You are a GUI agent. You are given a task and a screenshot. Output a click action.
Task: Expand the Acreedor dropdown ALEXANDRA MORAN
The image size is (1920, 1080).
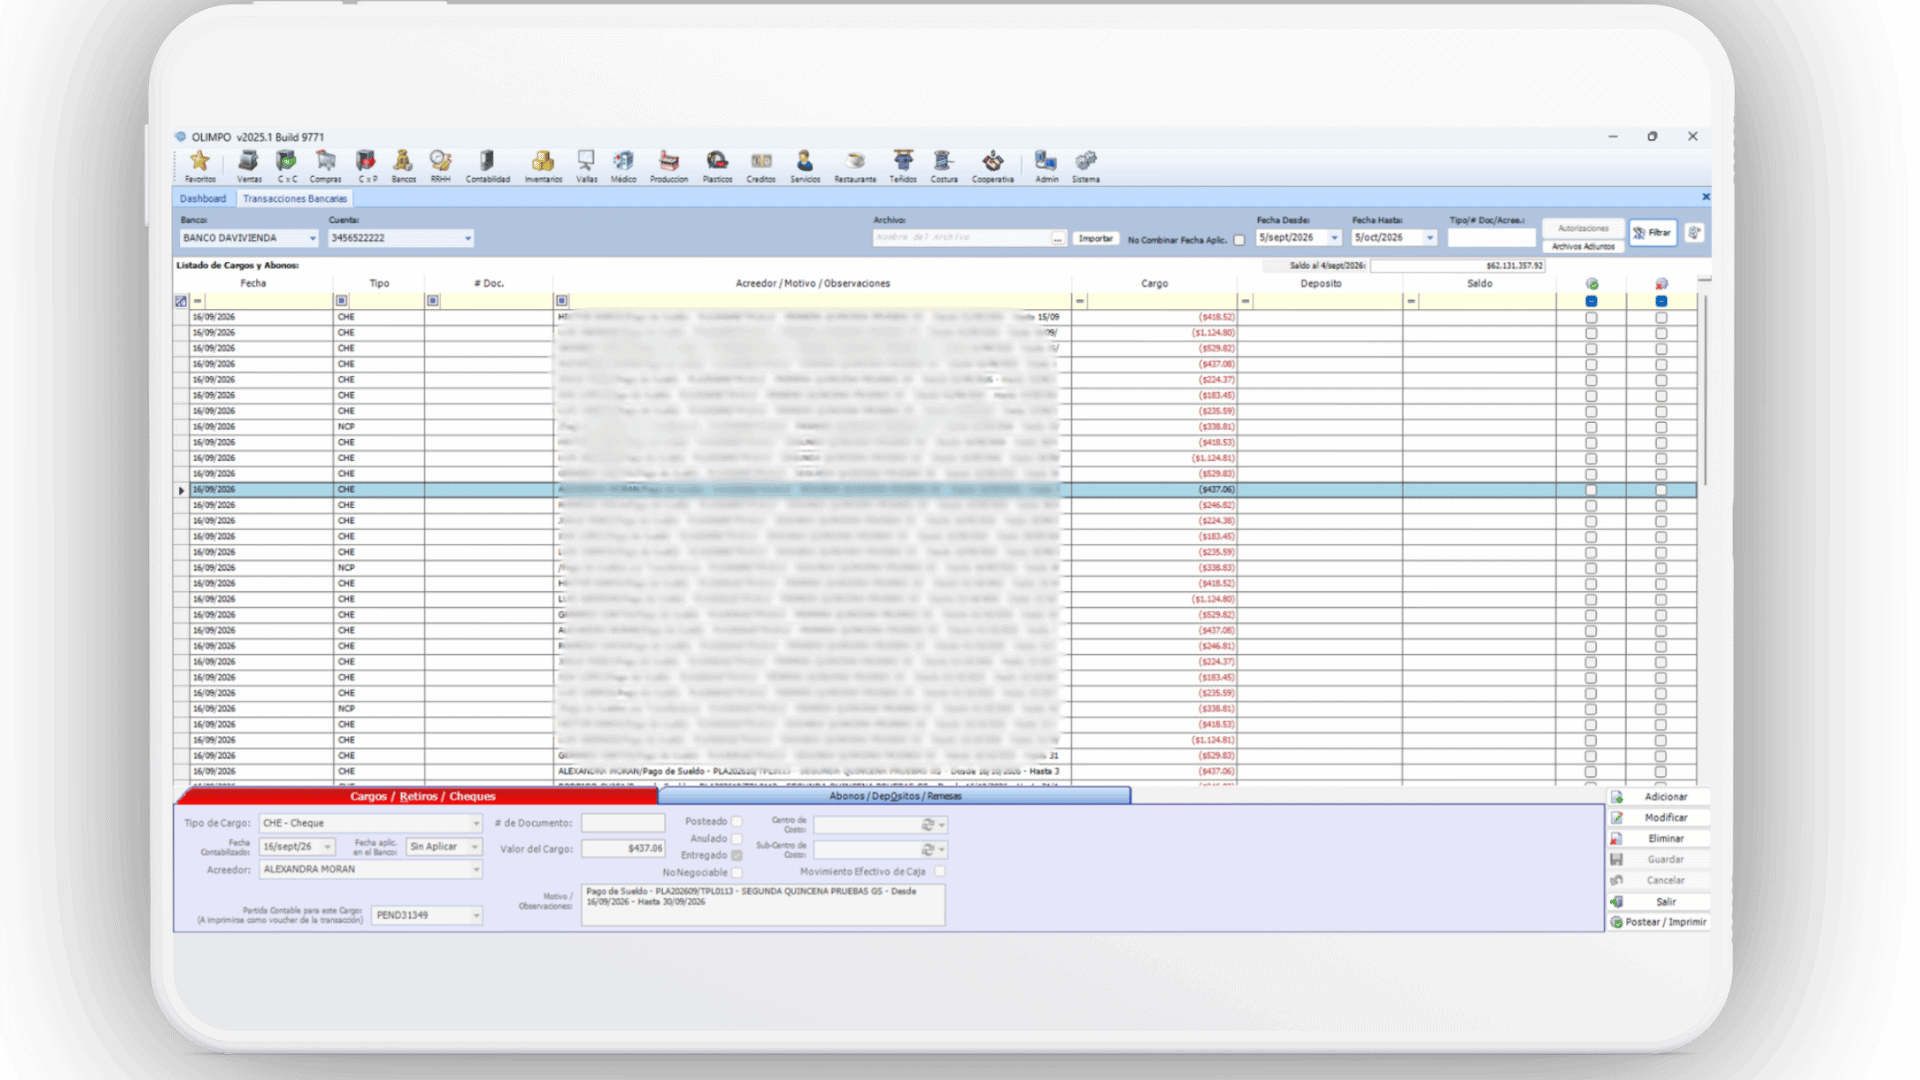(x=476, y=870)
